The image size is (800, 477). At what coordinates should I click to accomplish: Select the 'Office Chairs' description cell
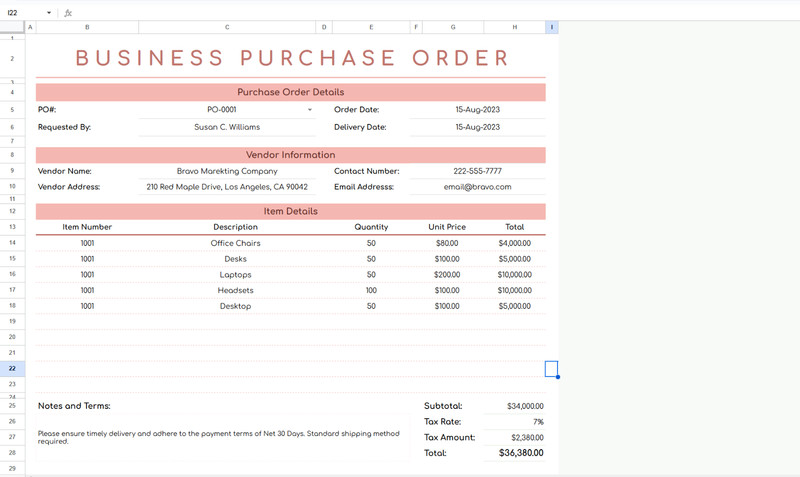click(235, 243)
